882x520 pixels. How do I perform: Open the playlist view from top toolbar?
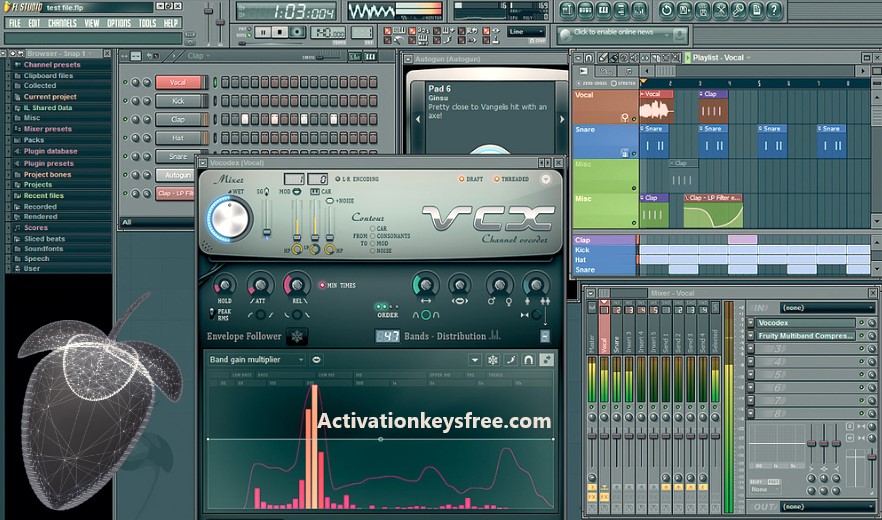pos(568,10)
